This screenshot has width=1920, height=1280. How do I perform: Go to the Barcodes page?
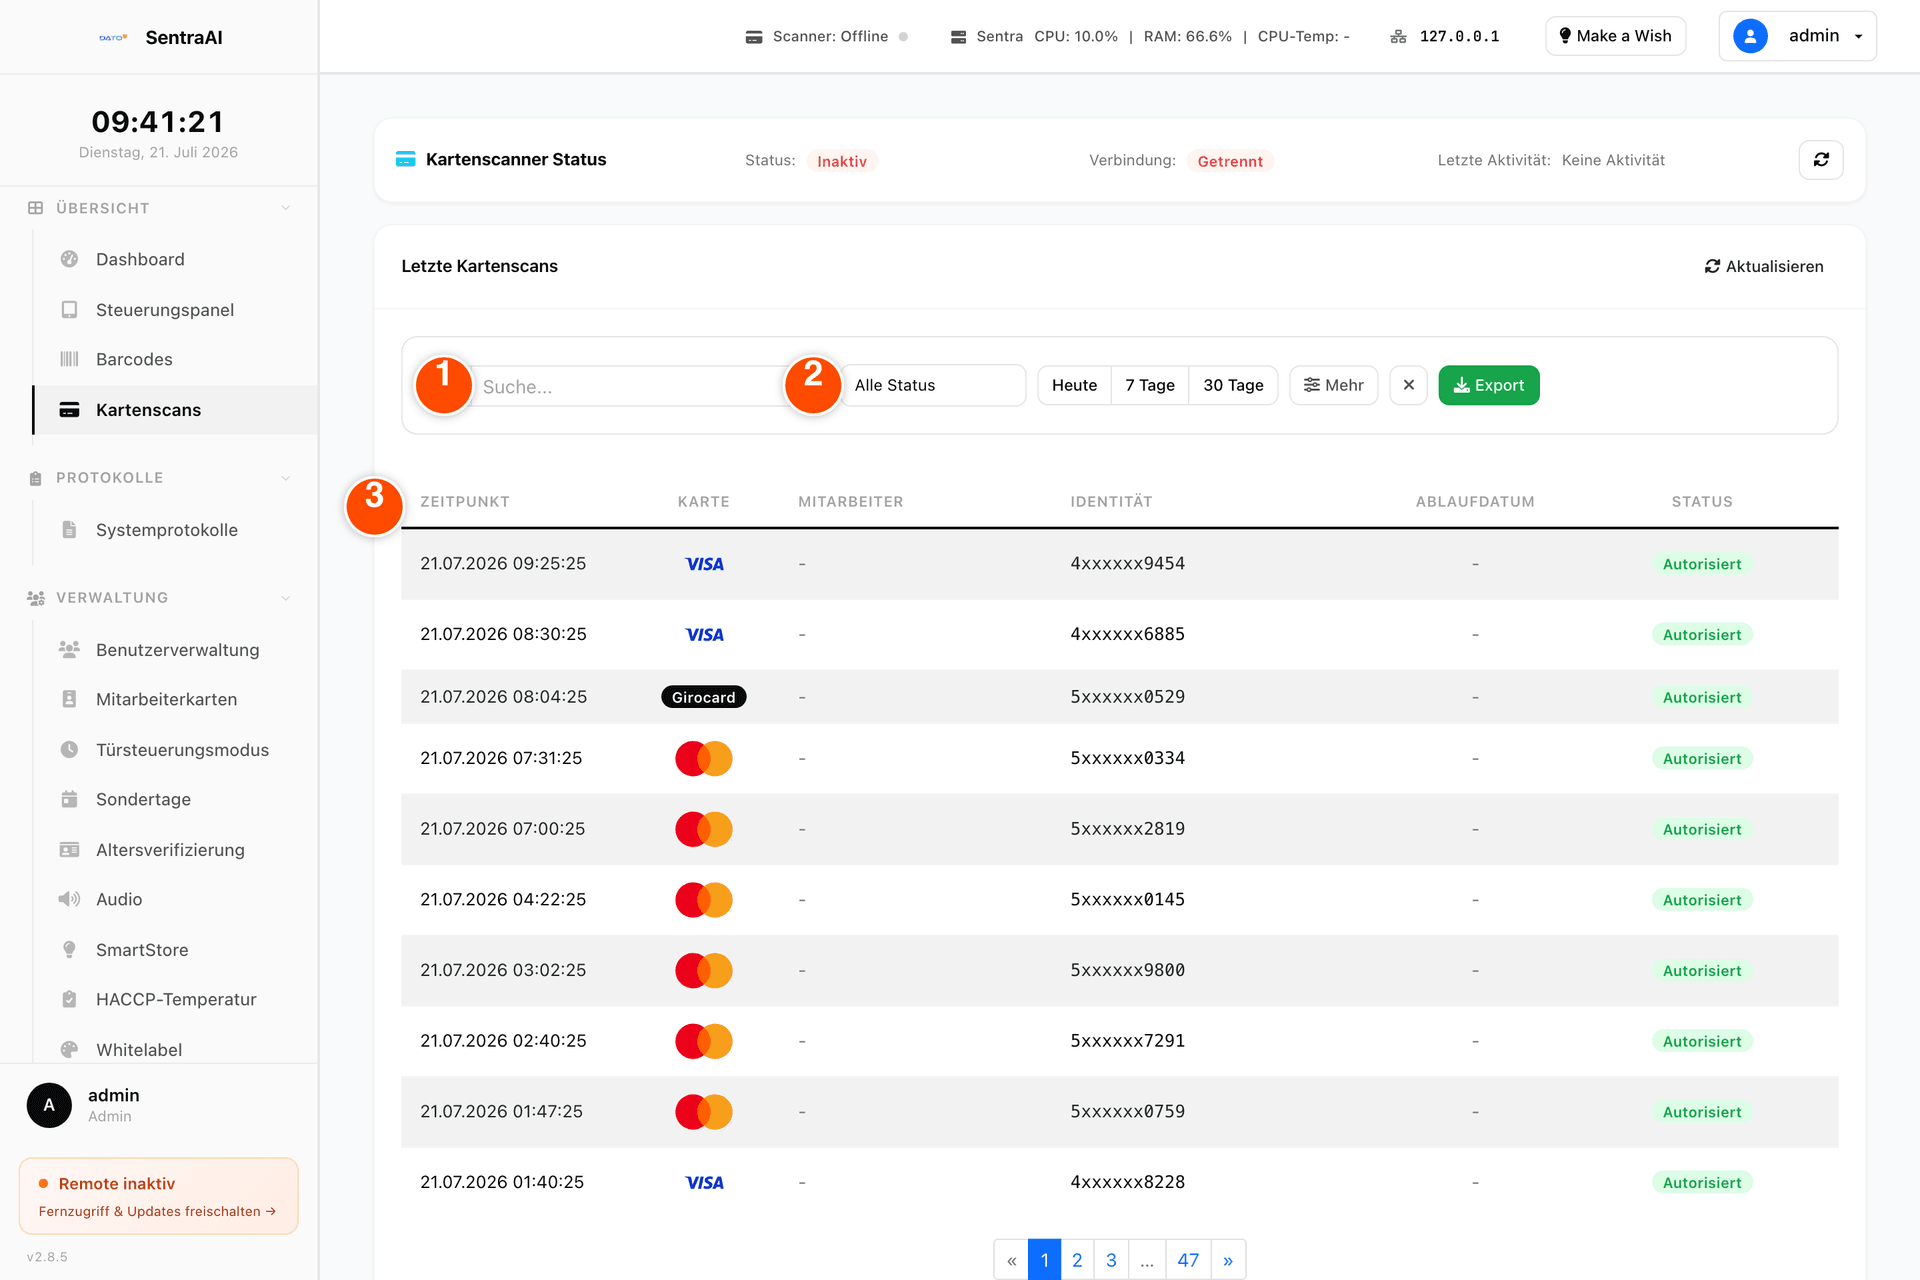click(134, 359)
